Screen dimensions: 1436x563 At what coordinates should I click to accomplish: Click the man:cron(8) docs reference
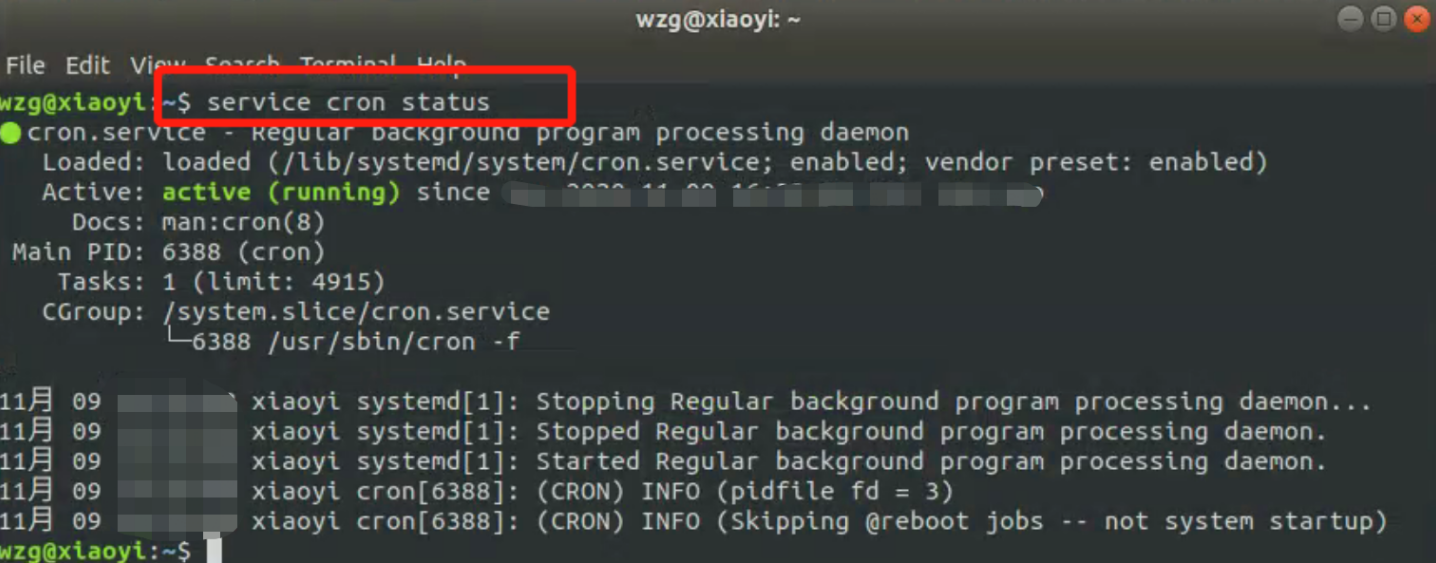(243, 222)
